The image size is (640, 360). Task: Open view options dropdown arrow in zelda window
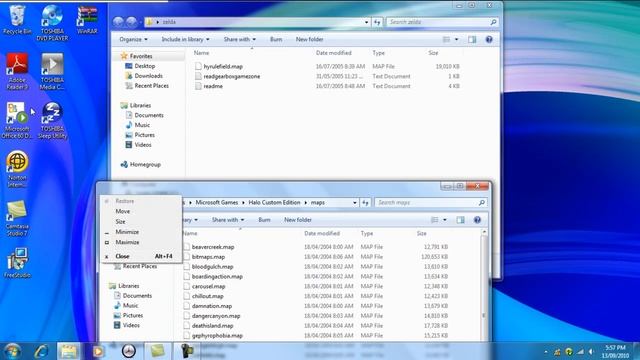point(456,40)
